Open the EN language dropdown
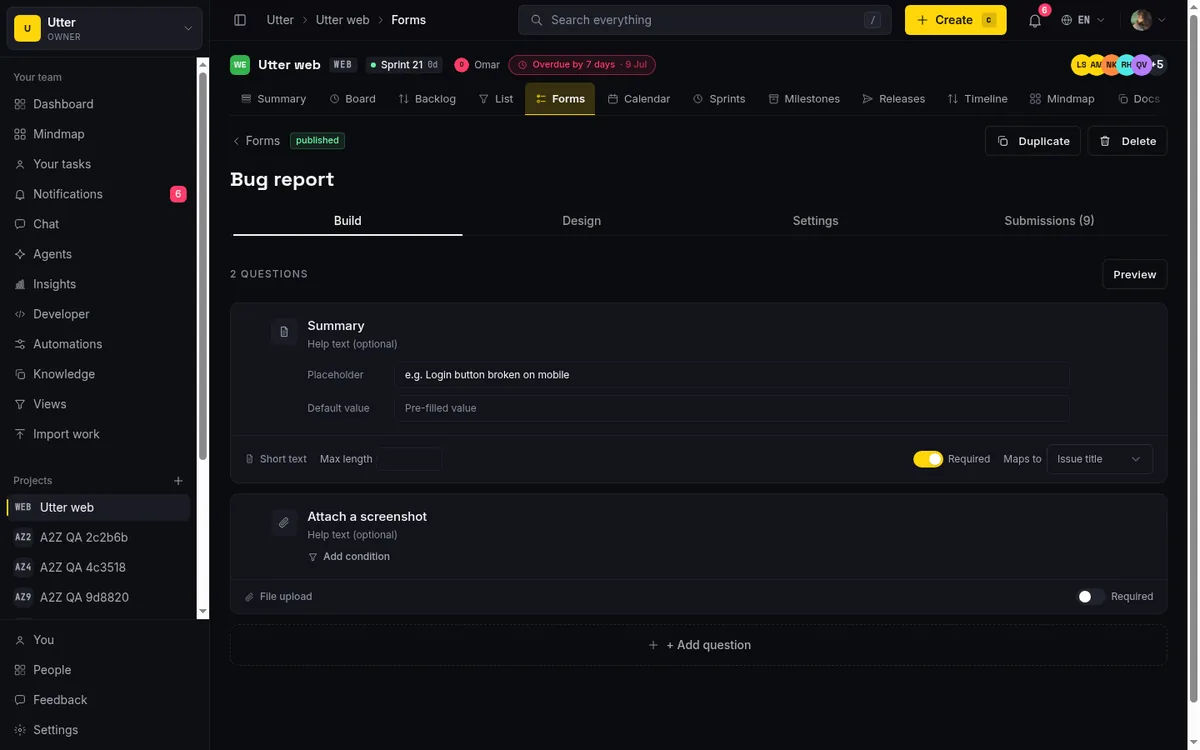Screen dimensions: 1200x750 coord(1083,20)
